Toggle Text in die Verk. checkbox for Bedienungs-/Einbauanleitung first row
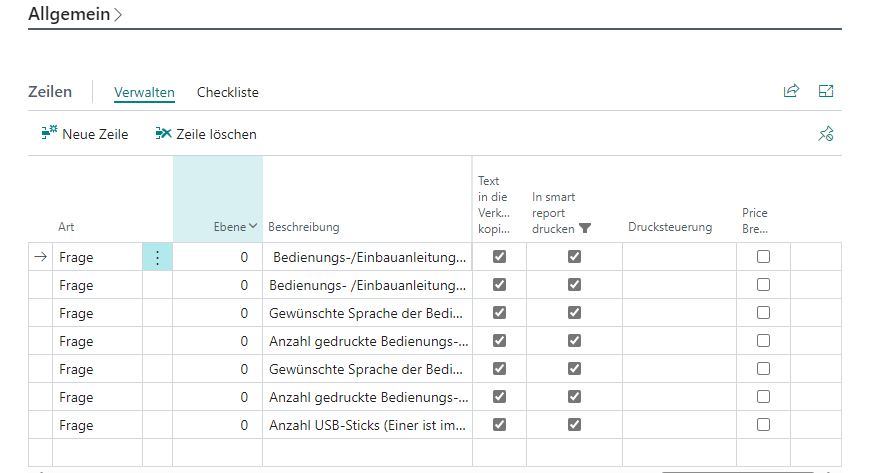 point(499,257)
